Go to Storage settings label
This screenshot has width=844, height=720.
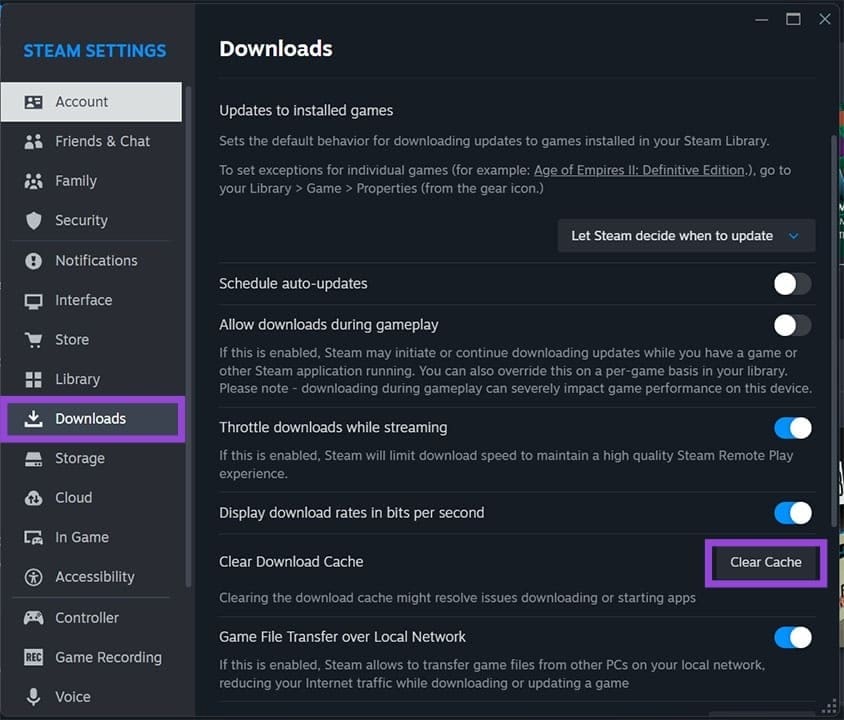tap(80, 458)
